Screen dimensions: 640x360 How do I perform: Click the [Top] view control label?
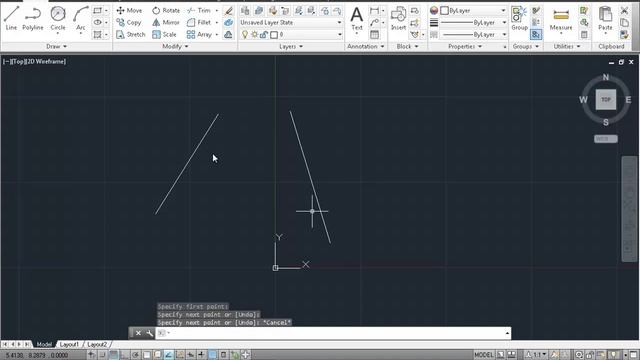click(18, 62)
